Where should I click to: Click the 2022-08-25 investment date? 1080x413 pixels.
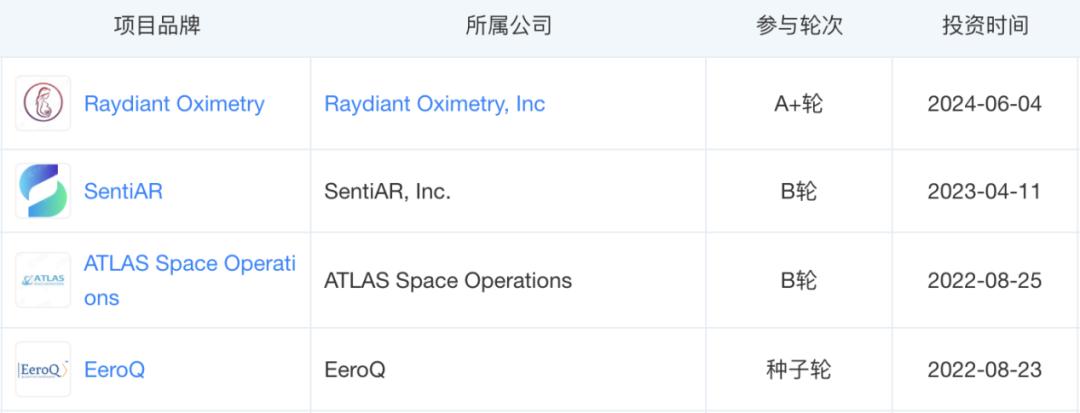click(984, 281)
